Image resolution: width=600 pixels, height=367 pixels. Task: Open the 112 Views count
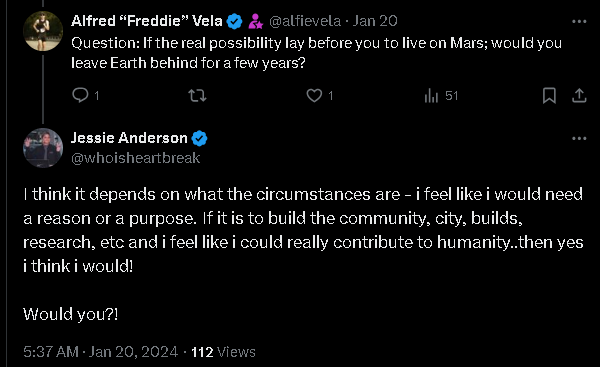223,352
